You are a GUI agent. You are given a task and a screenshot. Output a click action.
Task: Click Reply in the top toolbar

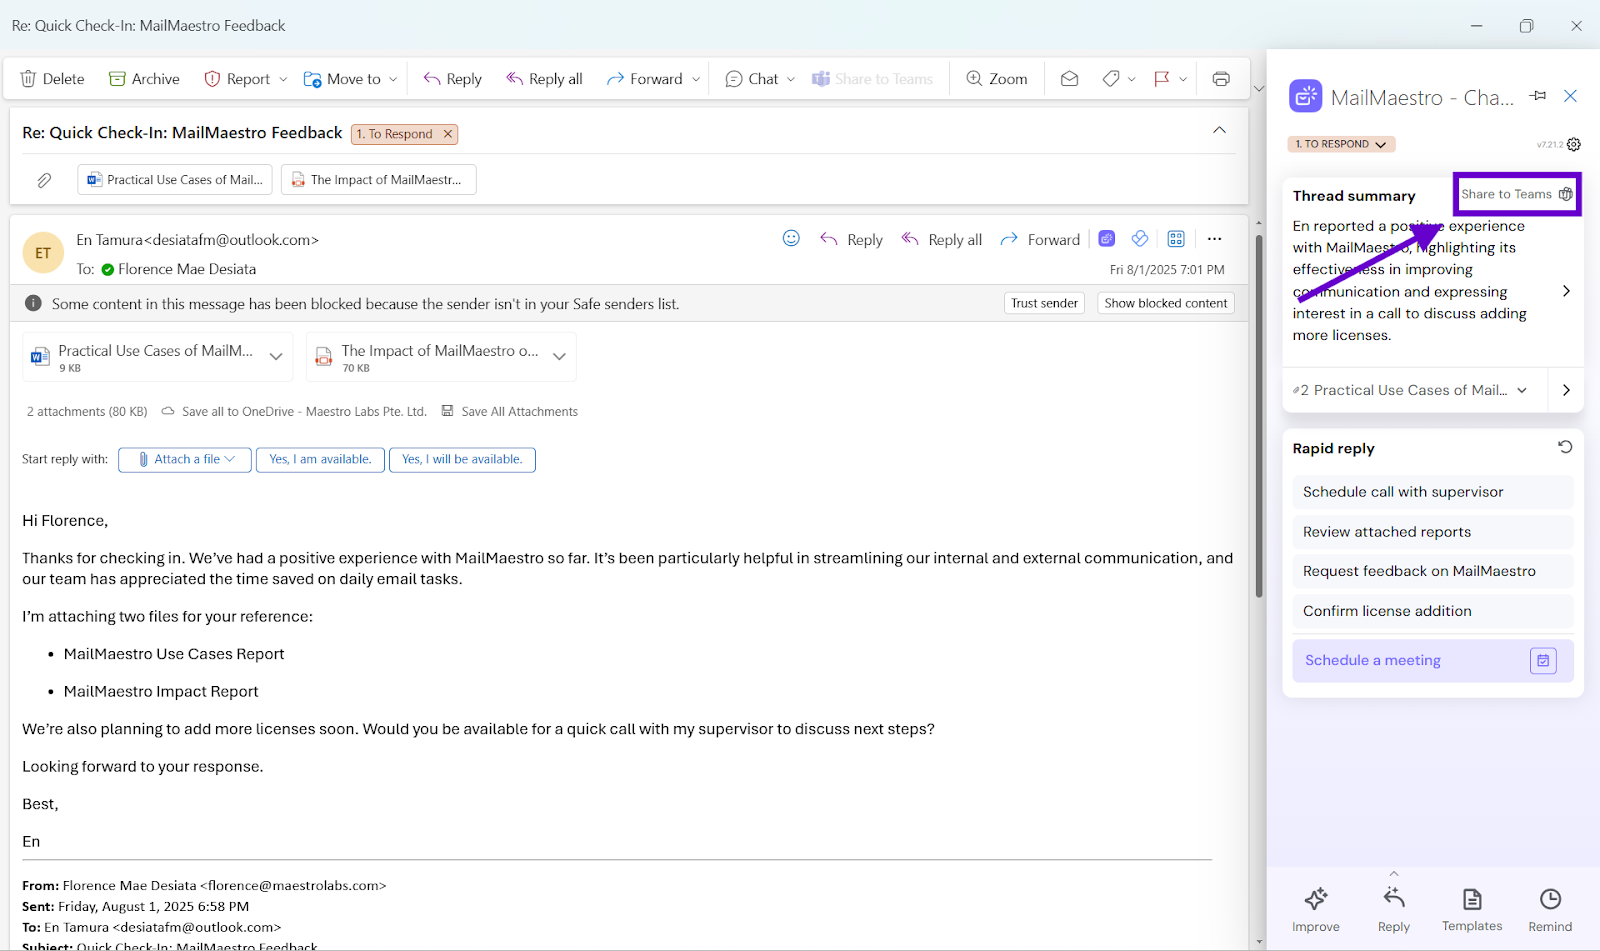point(452,79)
